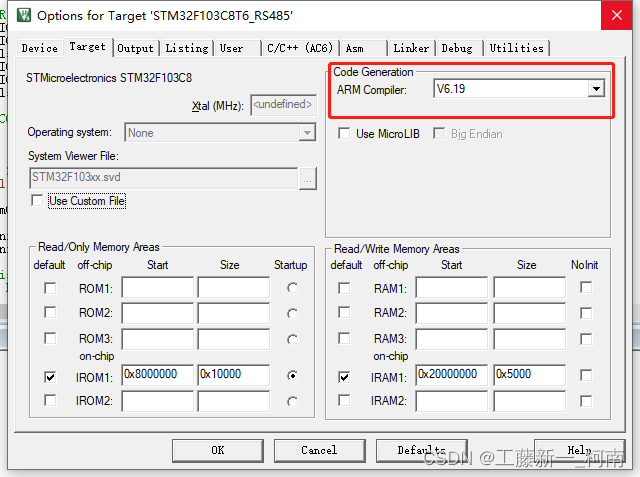Image resolution: width=640 pixels, height=477 pixels.
Task: Switch to C/C++ (AC6) tab
Action: (x=300, y=48)
